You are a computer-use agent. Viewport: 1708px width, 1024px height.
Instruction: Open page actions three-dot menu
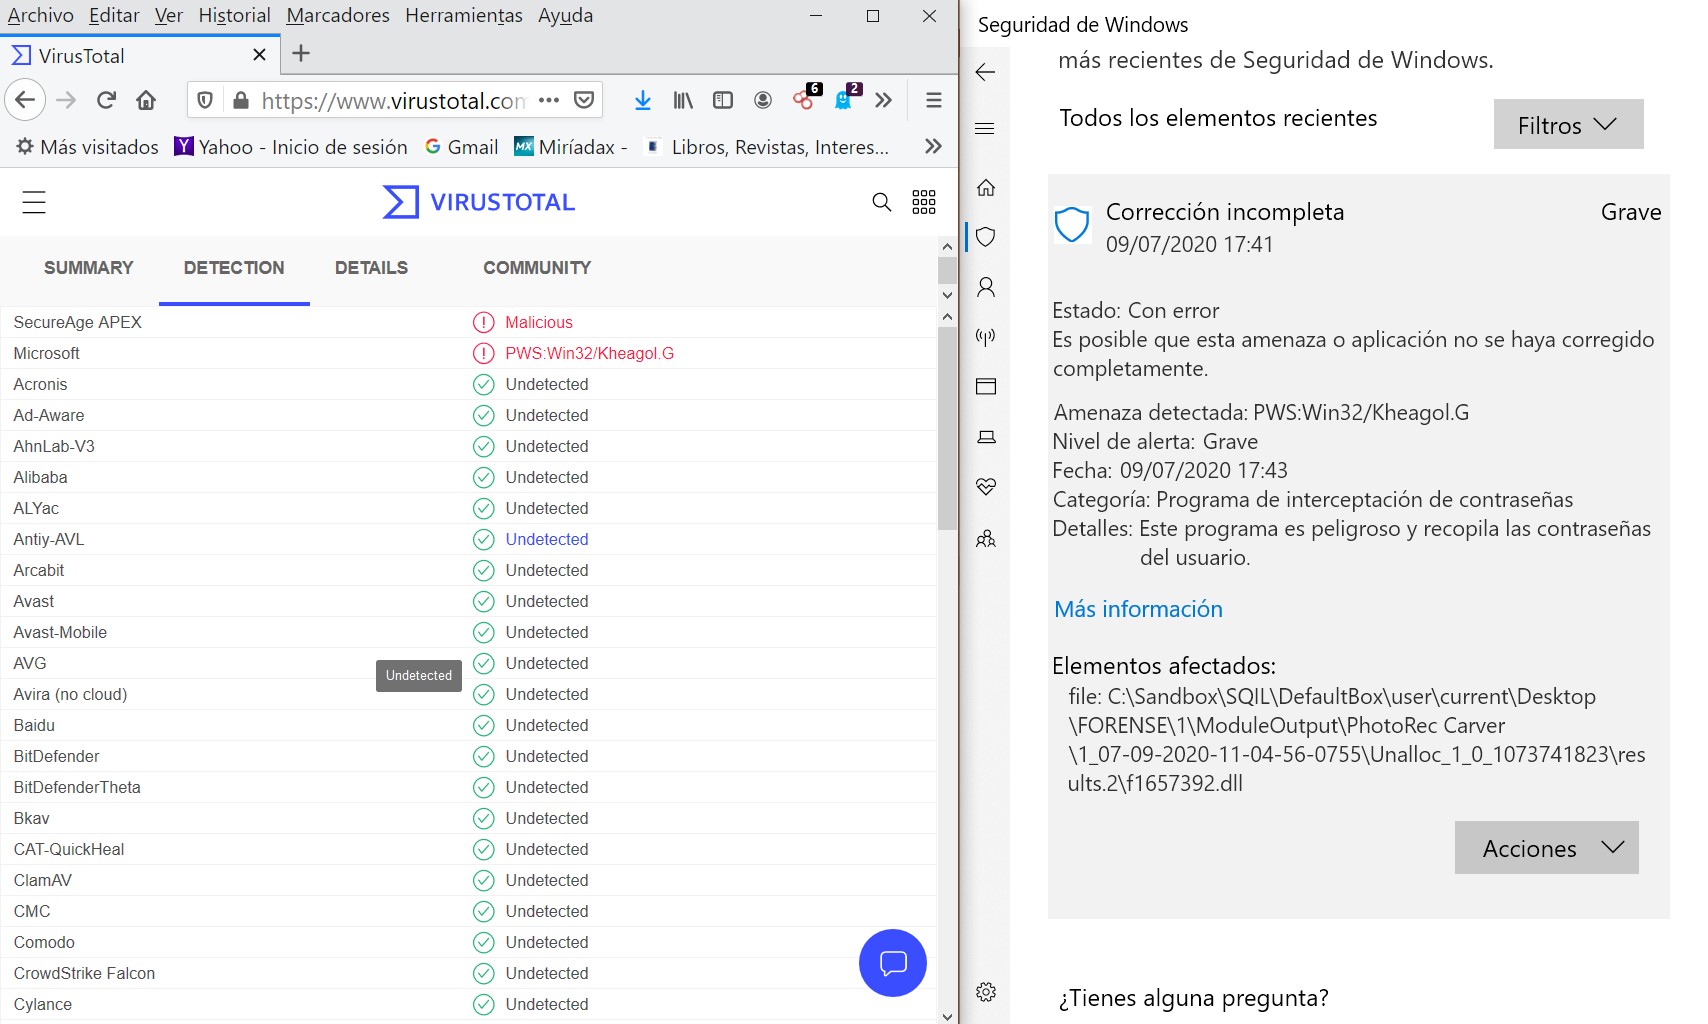549,100
